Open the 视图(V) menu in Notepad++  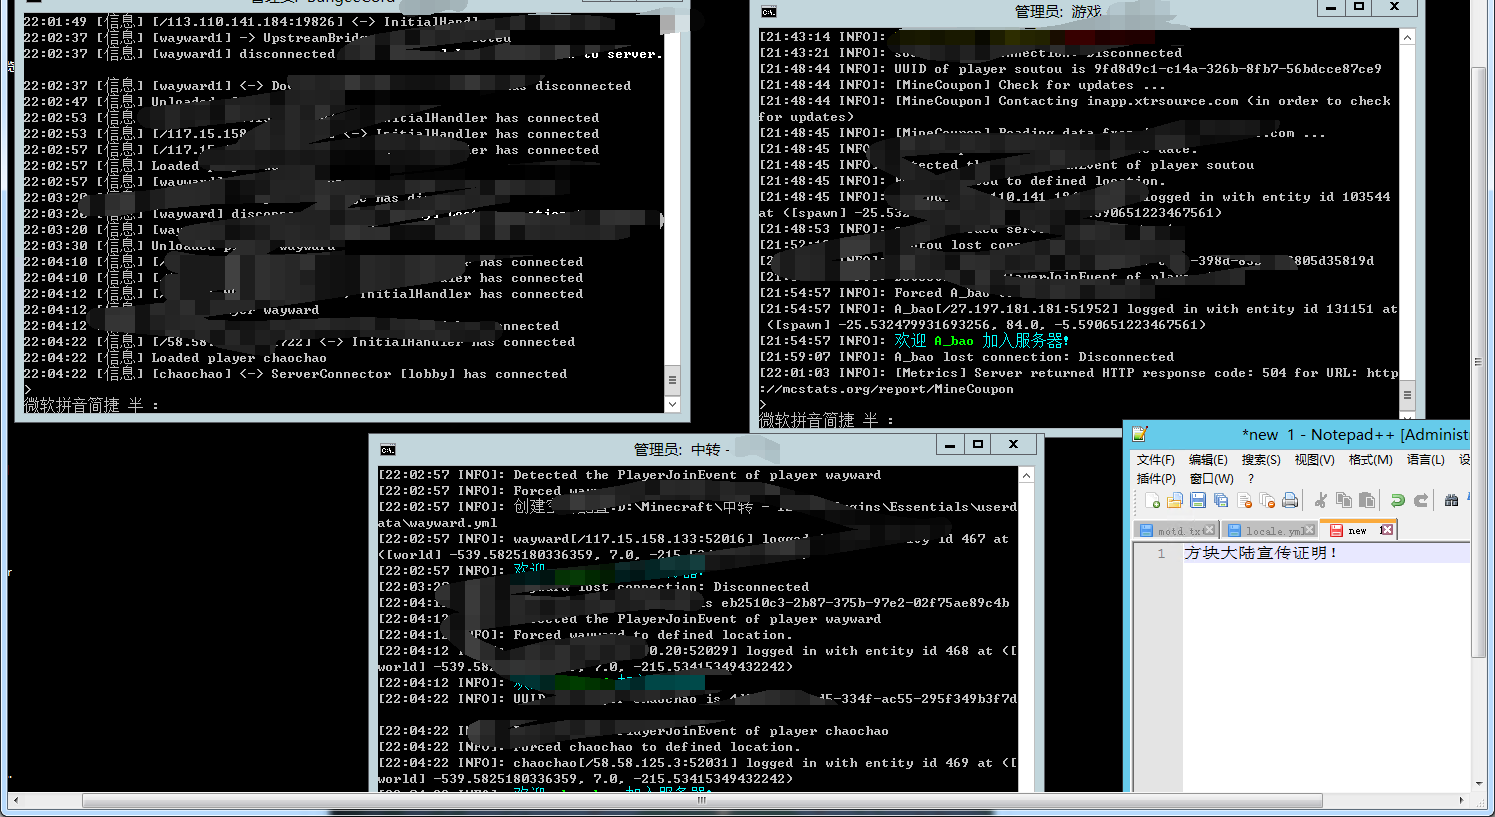coord(1314,459)
